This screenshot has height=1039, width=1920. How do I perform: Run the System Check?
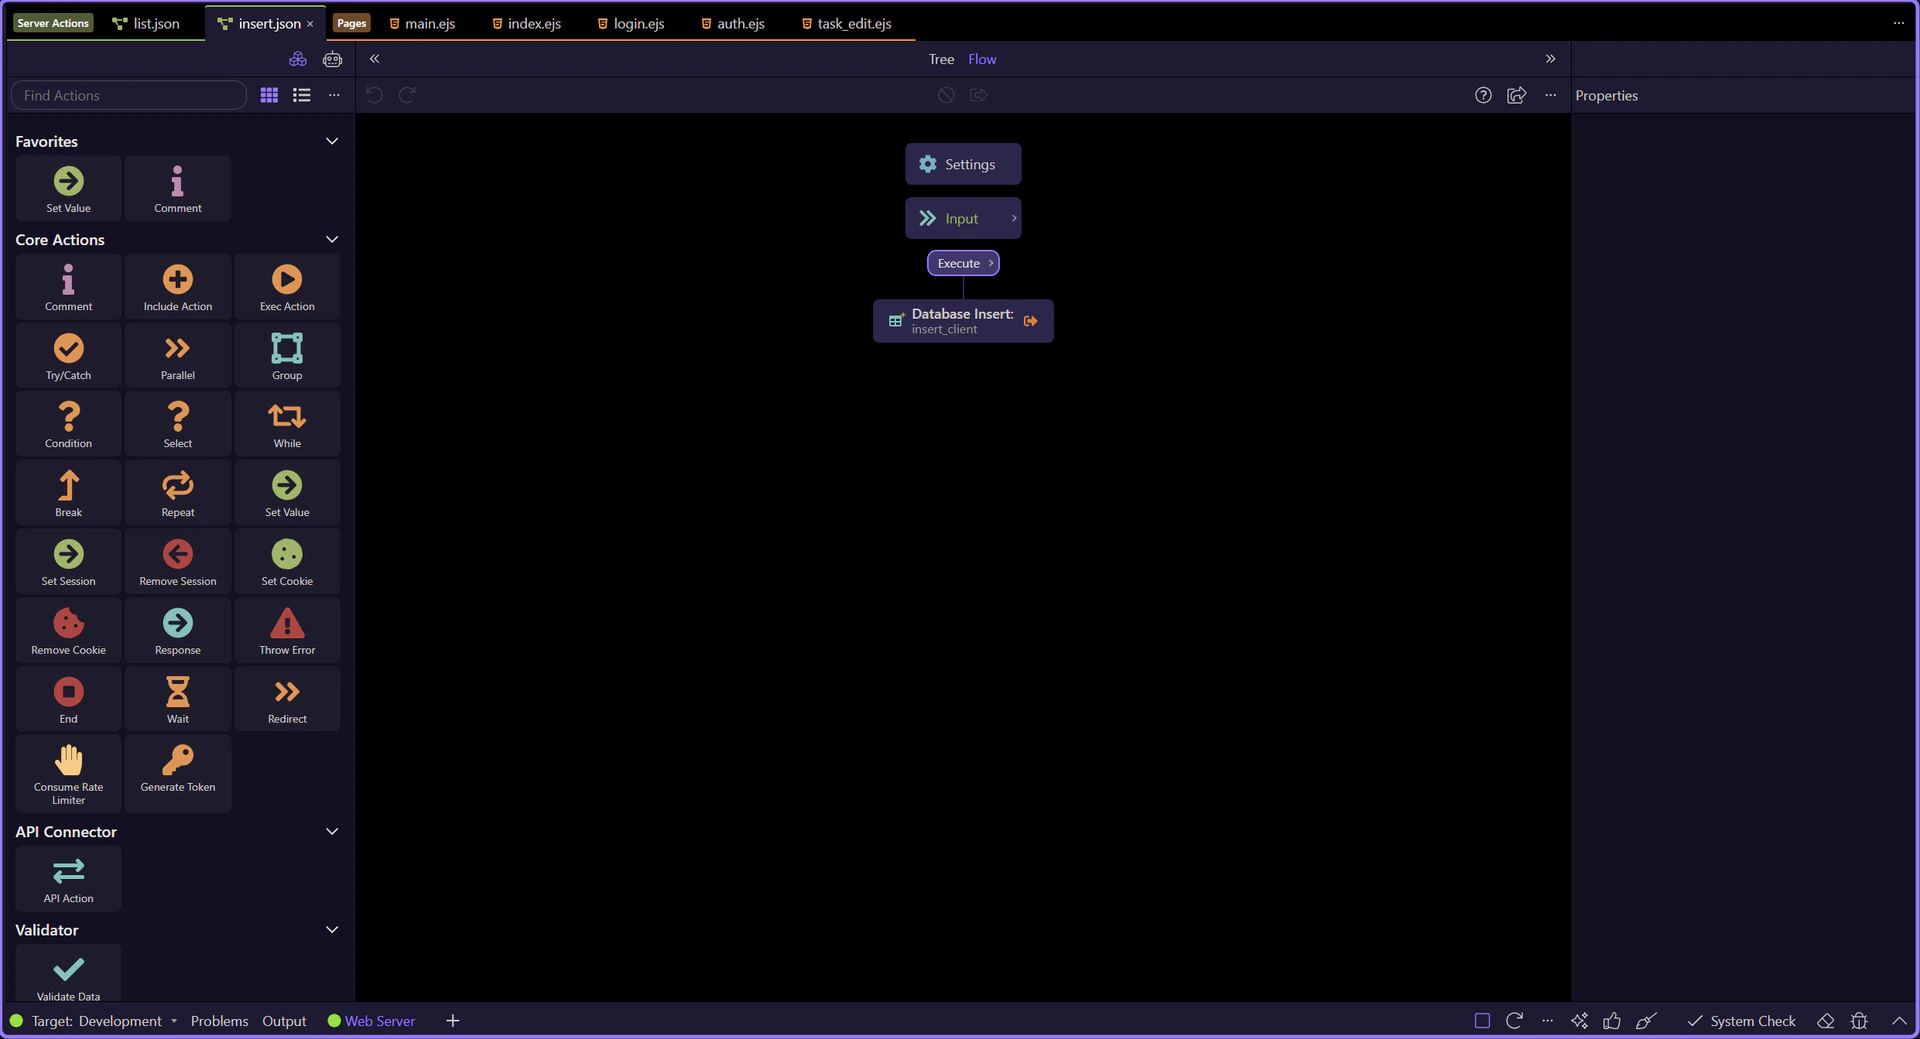tap(1741, 1021)
